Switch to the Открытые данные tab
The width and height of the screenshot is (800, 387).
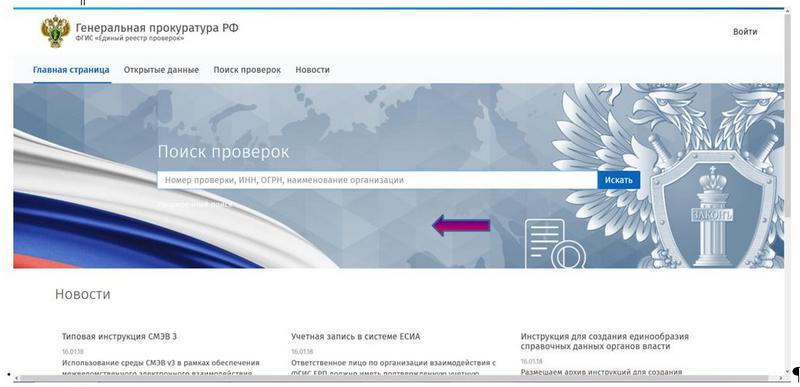coord(161,70)
